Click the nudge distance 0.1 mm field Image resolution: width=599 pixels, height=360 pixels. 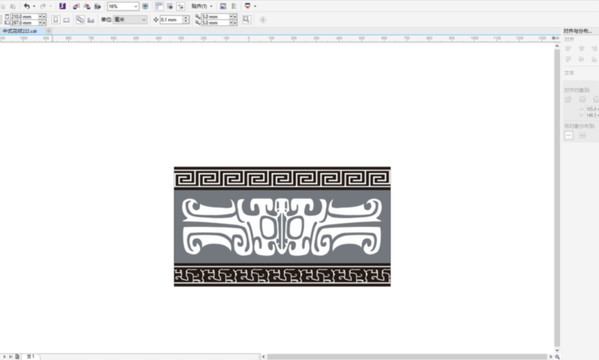click(171, 19)
